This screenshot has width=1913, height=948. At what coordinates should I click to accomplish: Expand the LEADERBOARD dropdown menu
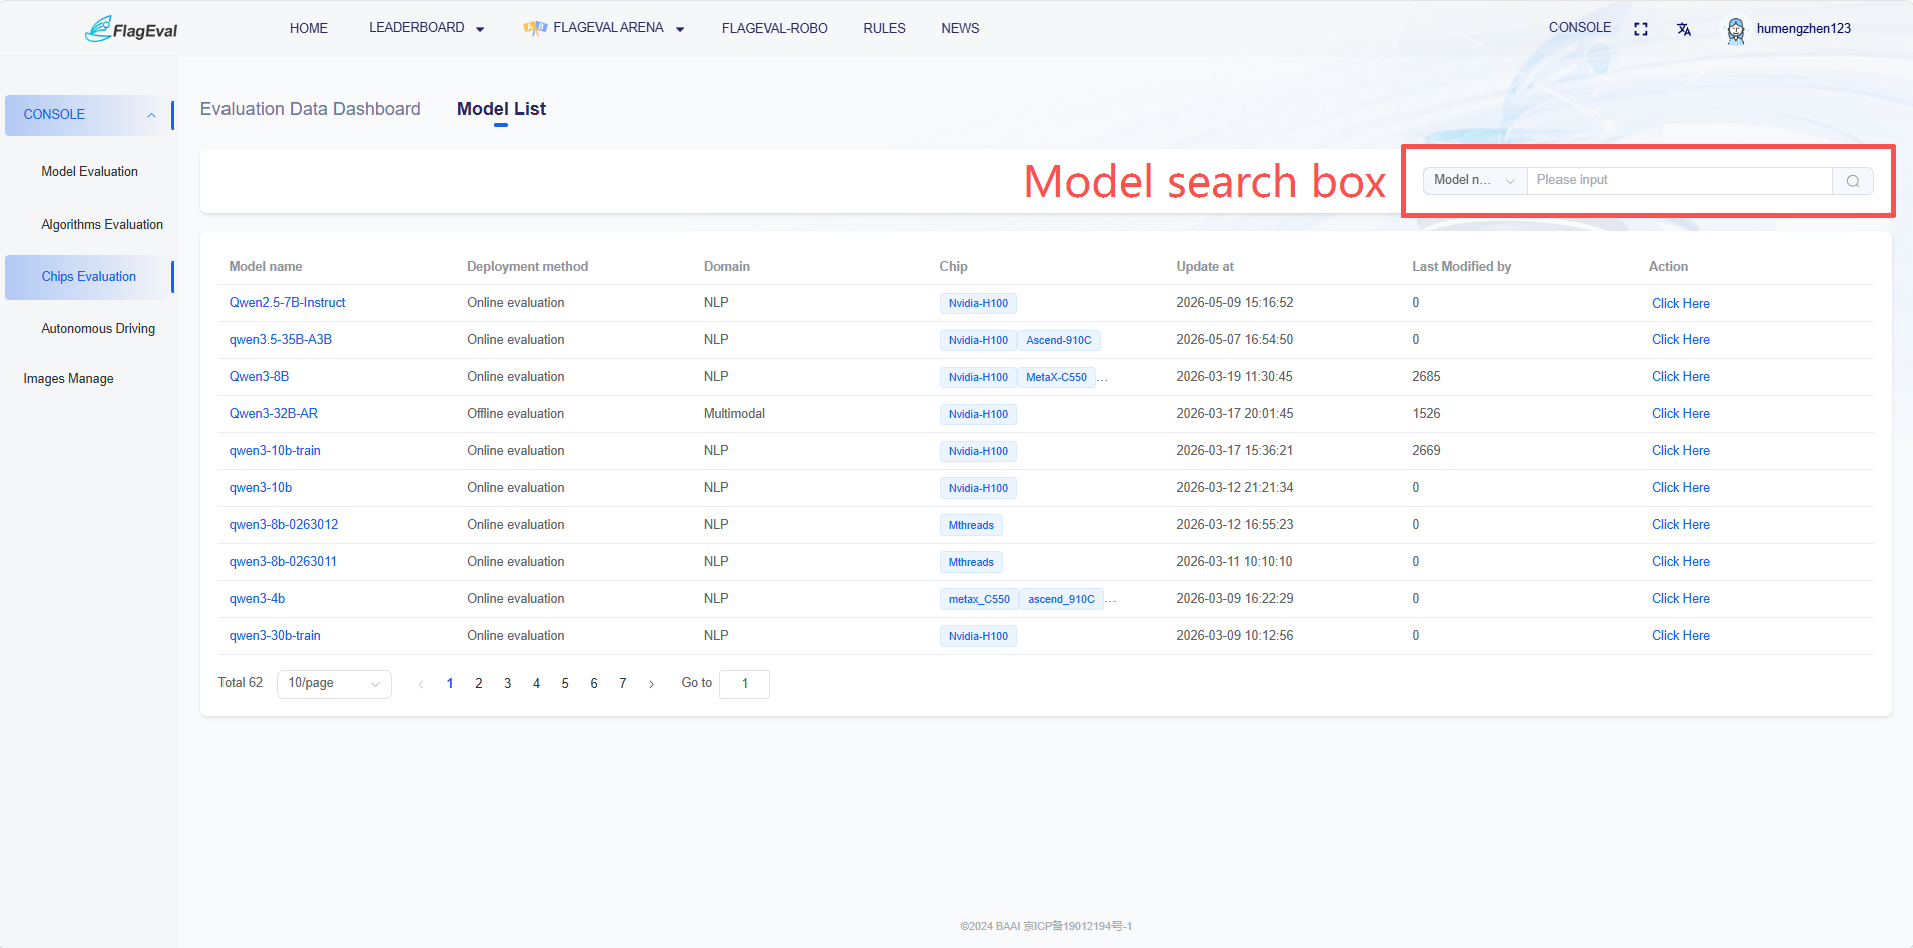tap(426, 28)
